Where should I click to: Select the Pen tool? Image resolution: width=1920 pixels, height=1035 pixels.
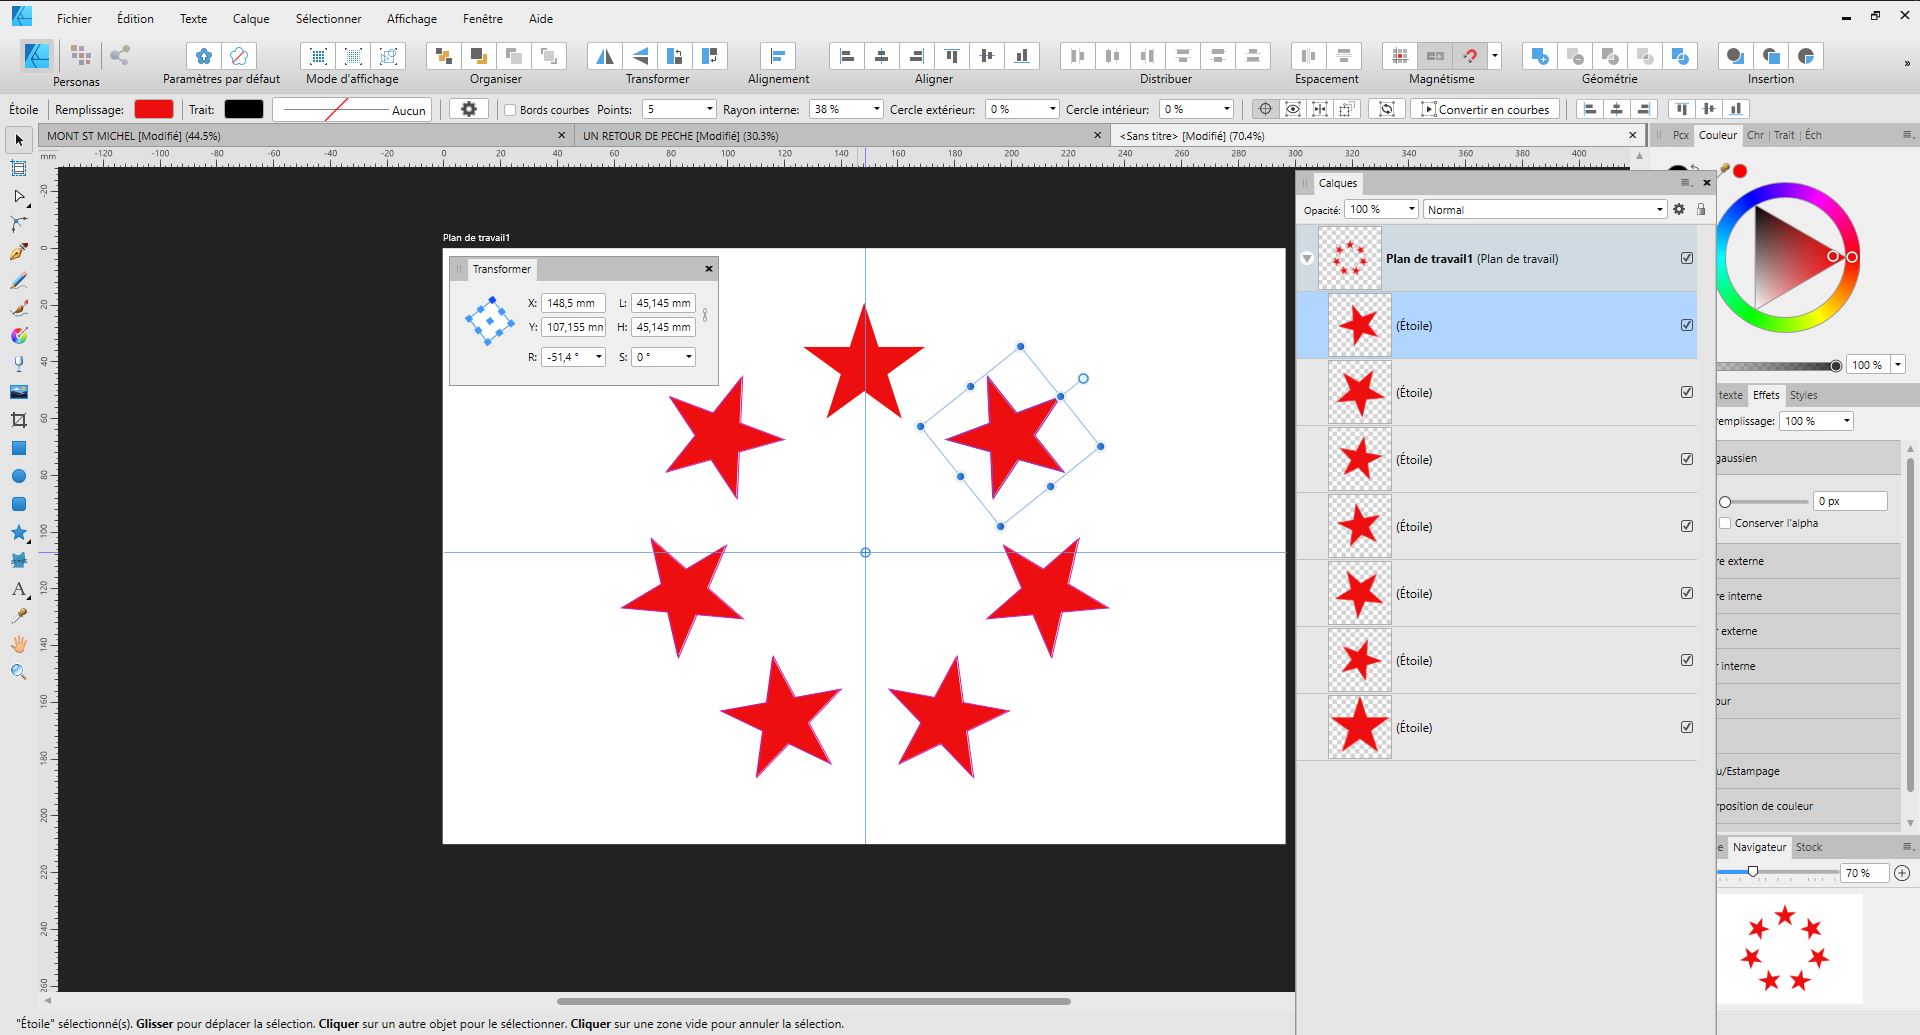(x=18, y=252)
